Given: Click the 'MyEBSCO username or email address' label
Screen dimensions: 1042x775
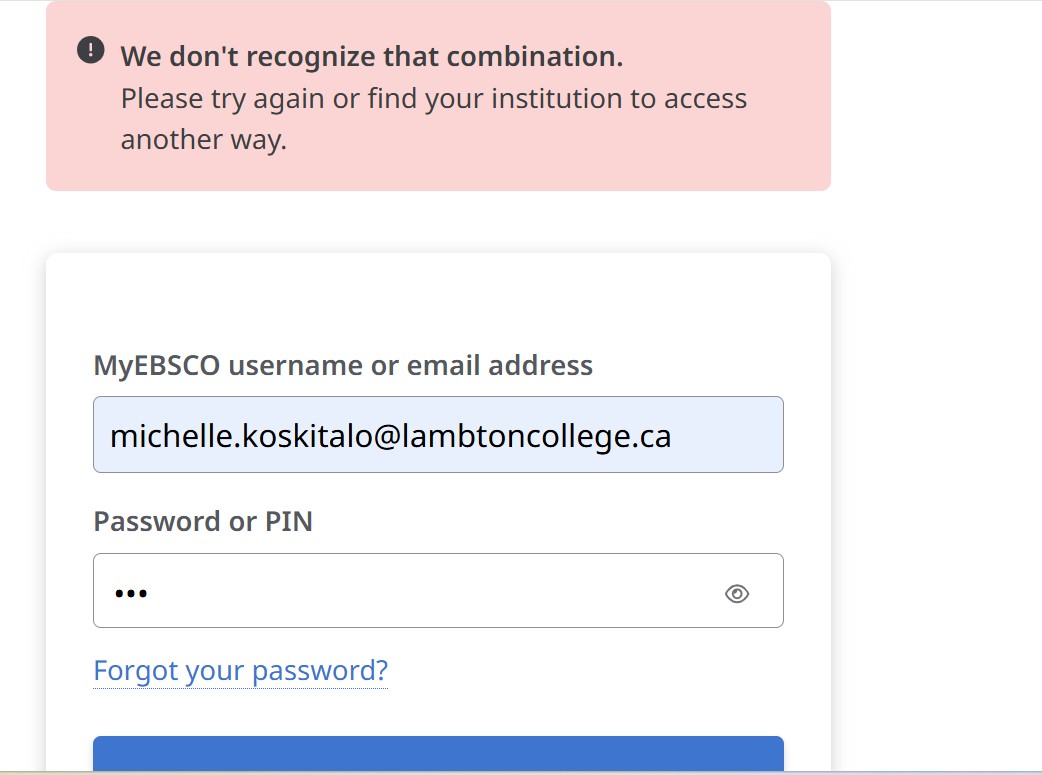Looking at the screenshot, I should point(343,366).
